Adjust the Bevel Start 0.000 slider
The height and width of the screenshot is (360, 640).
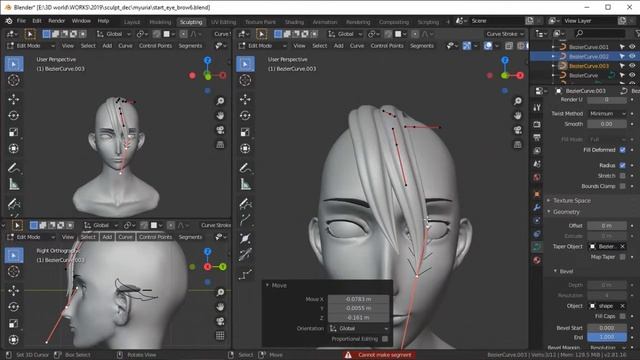pyautogui.click(x=607, y=328)
